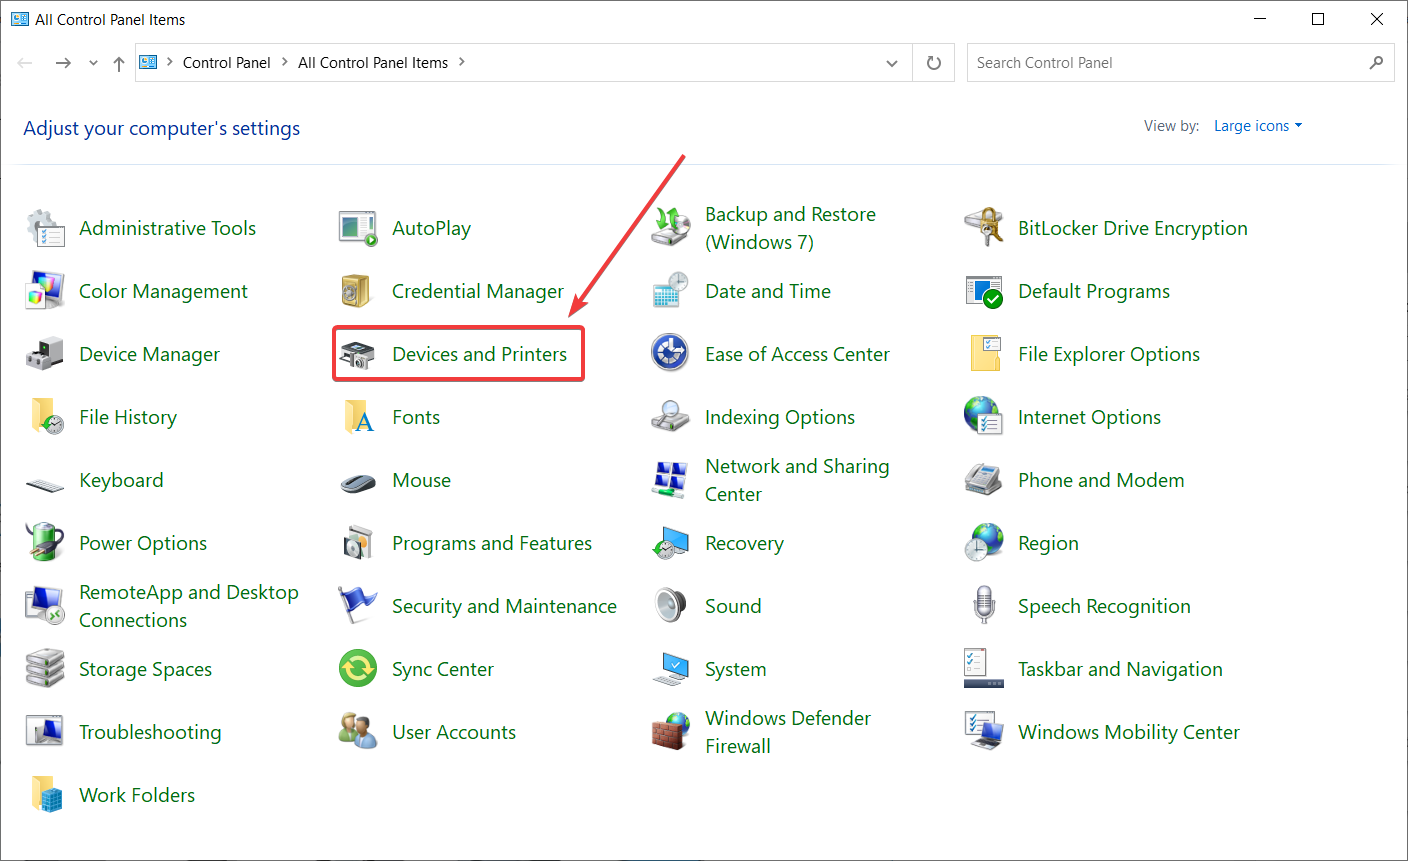
Task: Click the Default Programs icon
Action: tap(984, 291)
